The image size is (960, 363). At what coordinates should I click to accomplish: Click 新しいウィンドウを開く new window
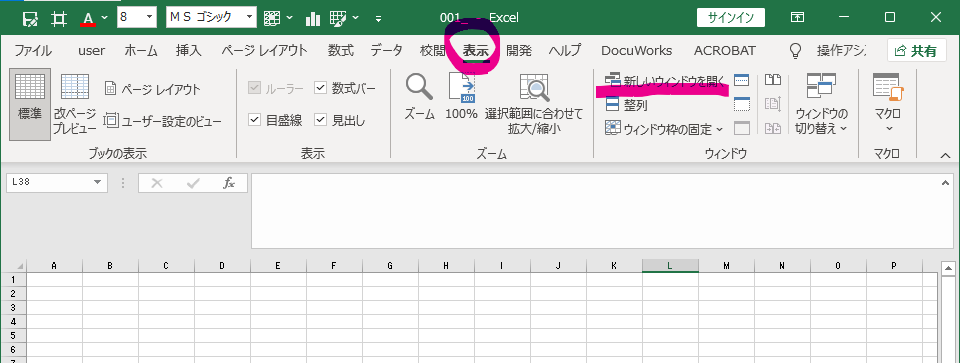(666, 81)
